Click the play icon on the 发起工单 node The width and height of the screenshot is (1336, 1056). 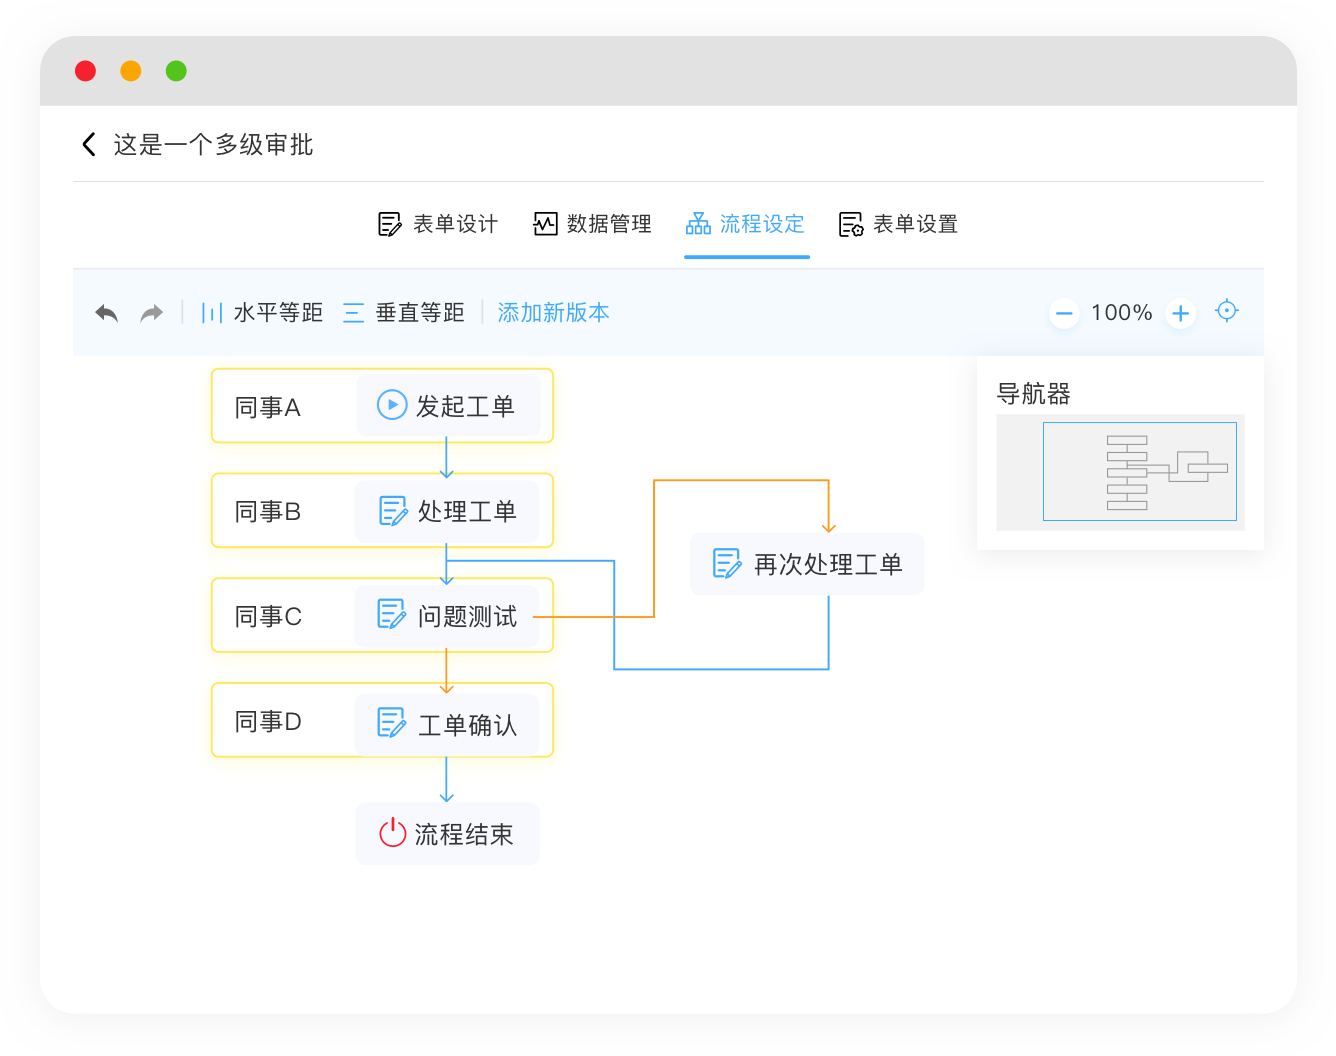391,405
